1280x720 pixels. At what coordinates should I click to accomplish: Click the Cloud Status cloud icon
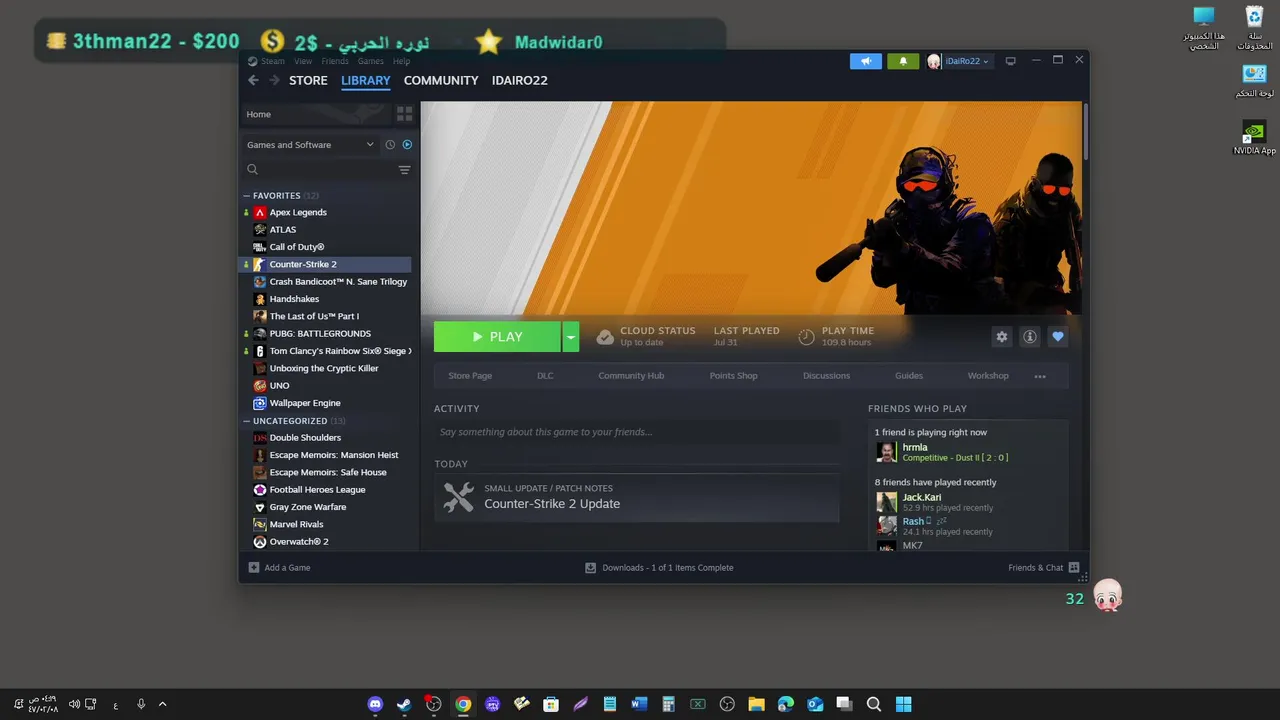tap(605, 337)
